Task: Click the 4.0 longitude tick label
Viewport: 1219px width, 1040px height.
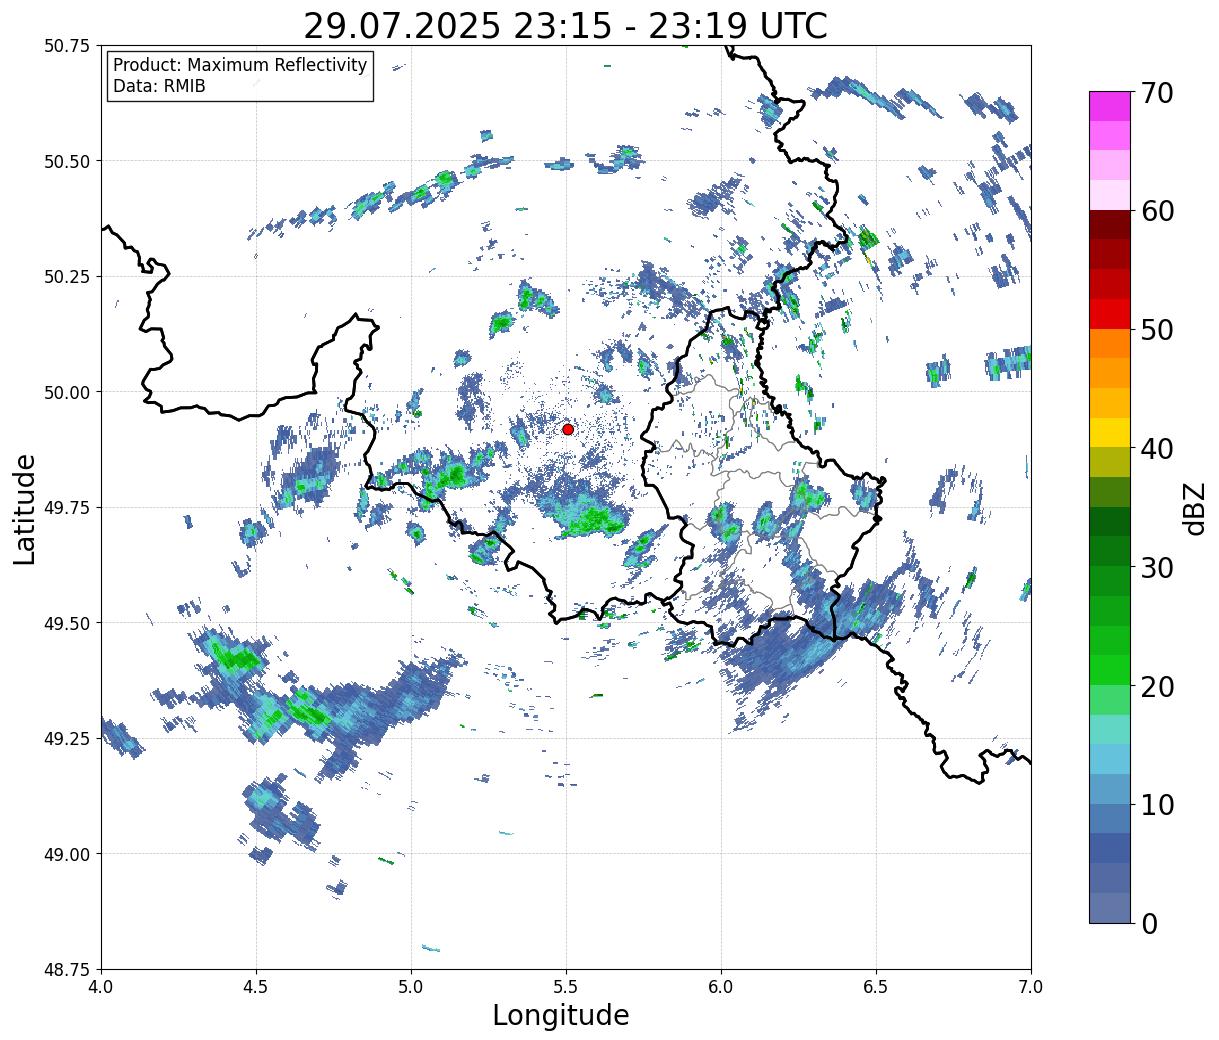Action: (101, 987)
